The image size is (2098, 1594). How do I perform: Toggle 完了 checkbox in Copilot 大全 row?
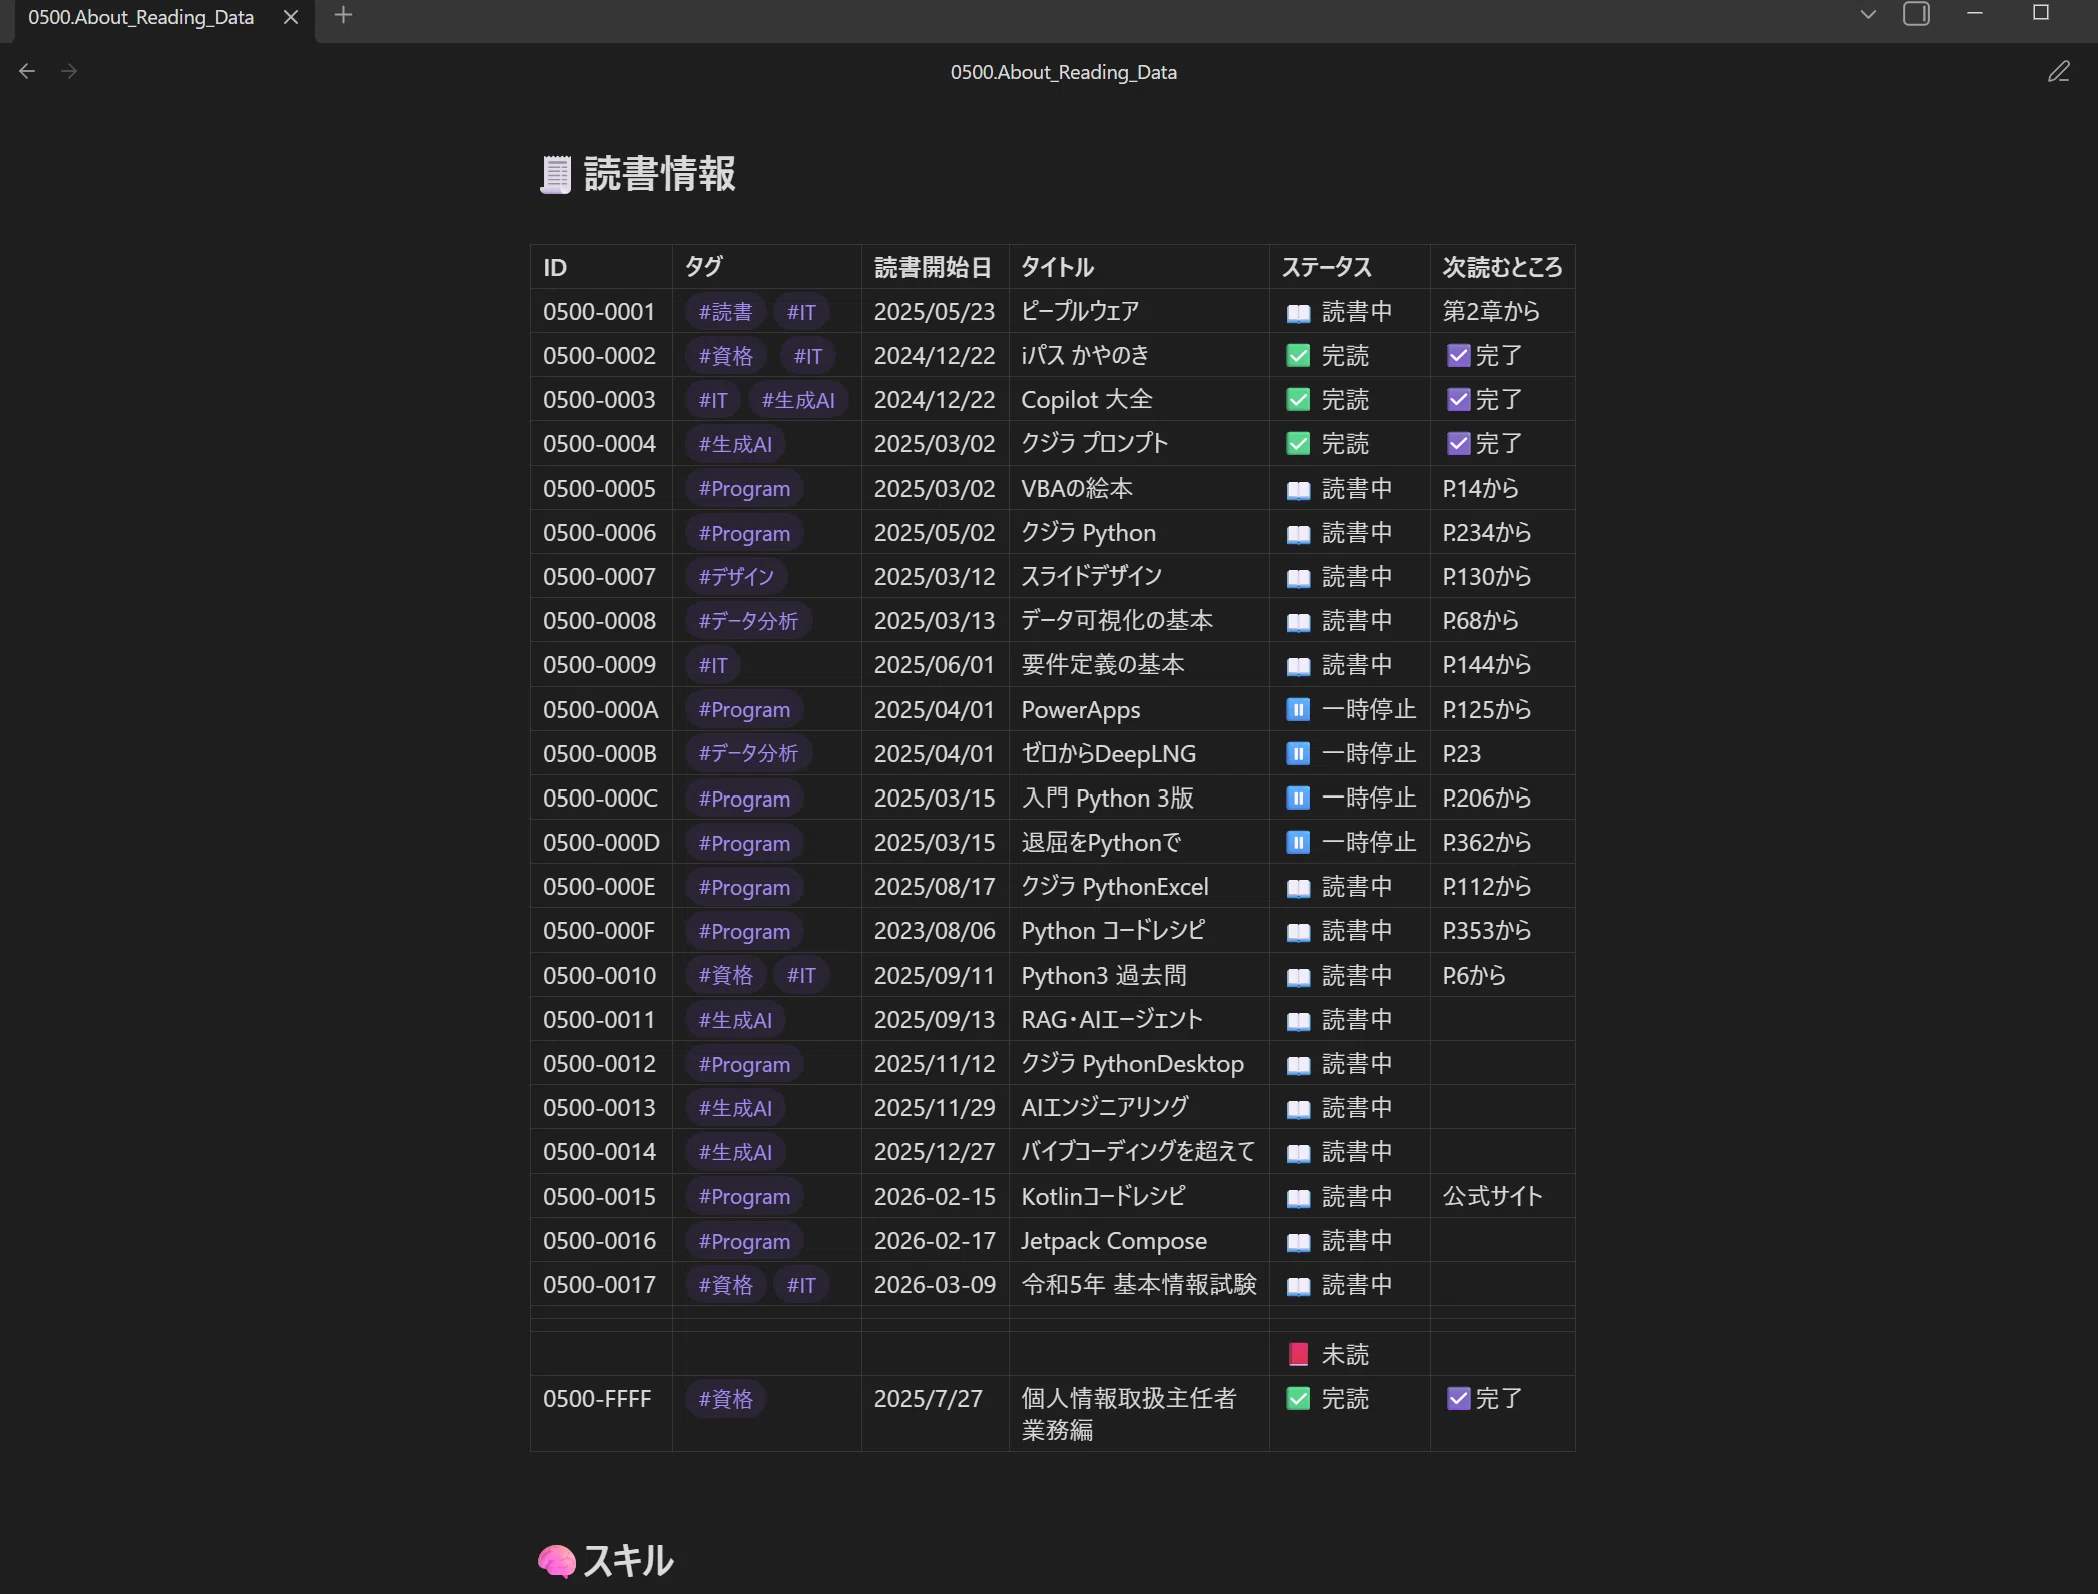click(1458, 399)
